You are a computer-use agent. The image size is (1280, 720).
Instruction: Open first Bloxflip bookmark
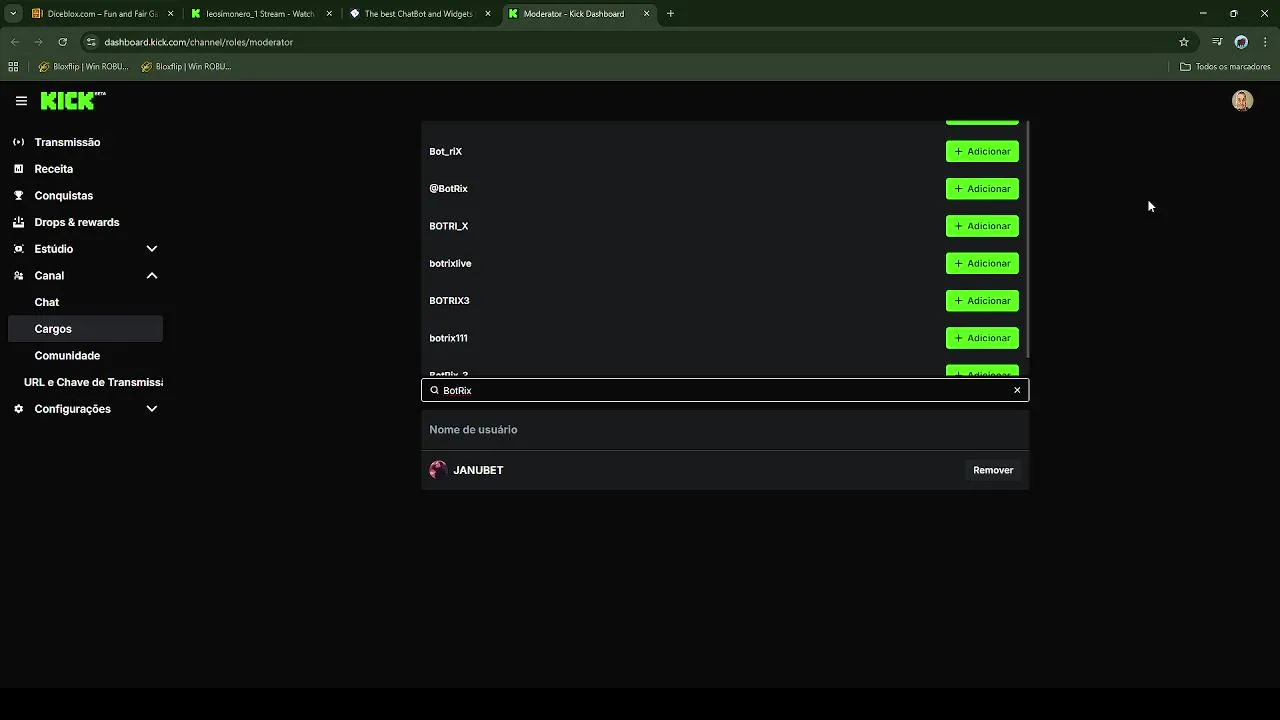85,67
